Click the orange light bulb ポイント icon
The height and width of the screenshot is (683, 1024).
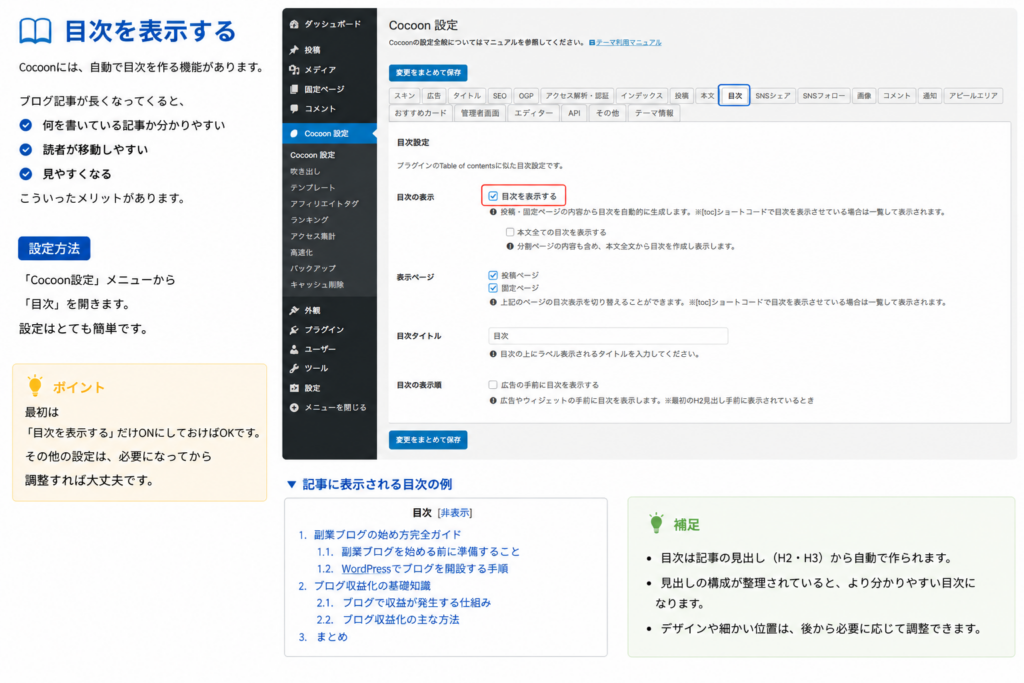(35, 385)
